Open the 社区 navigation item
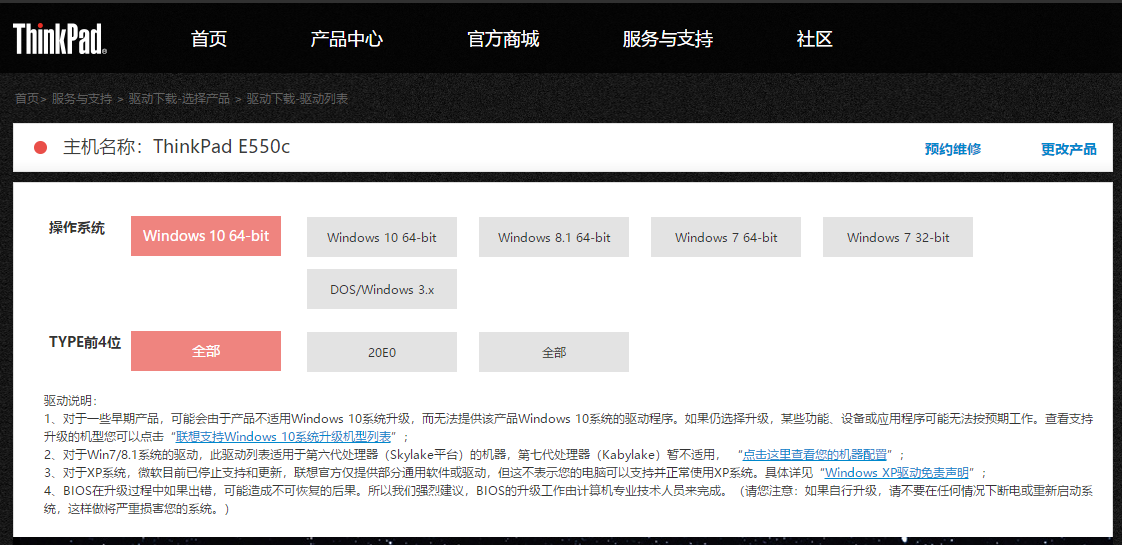 814,39
